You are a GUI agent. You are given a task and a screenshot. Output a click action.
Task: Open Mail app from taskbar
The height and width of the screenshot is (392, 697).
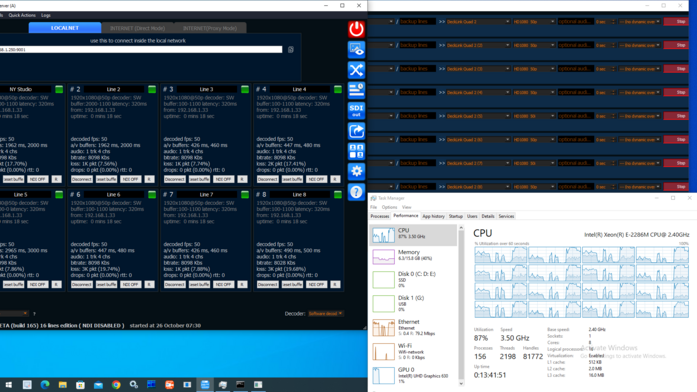coord(98,384)
